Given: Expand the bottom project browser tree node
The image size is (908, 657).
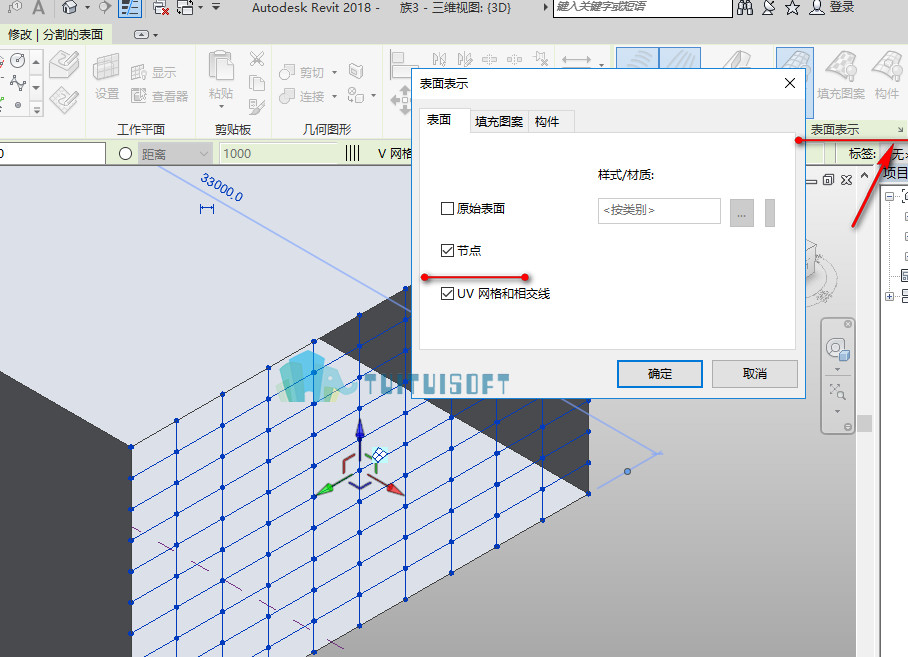Looking at the screenshot, I should pos(889,296).
